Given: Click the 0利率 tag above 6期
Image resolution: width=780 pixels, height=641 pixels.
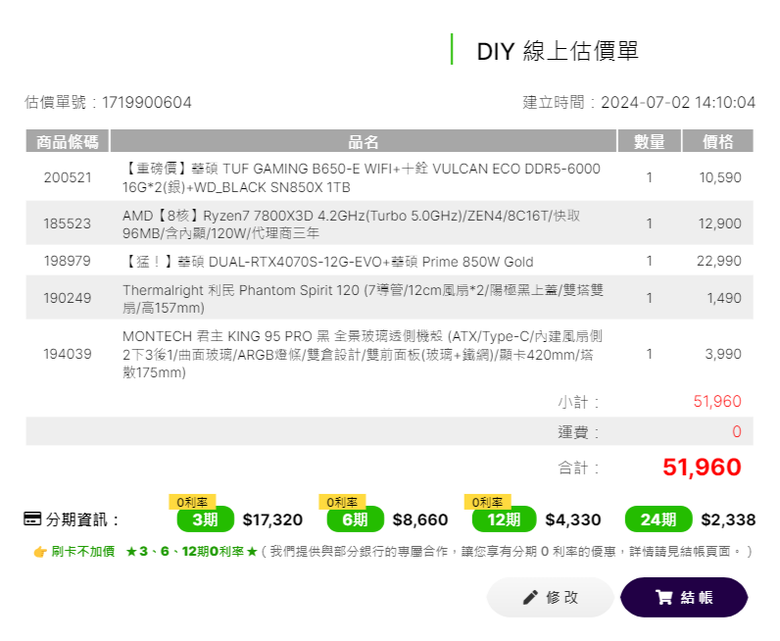Looking at the screenshot, I should tap(342, 502).
